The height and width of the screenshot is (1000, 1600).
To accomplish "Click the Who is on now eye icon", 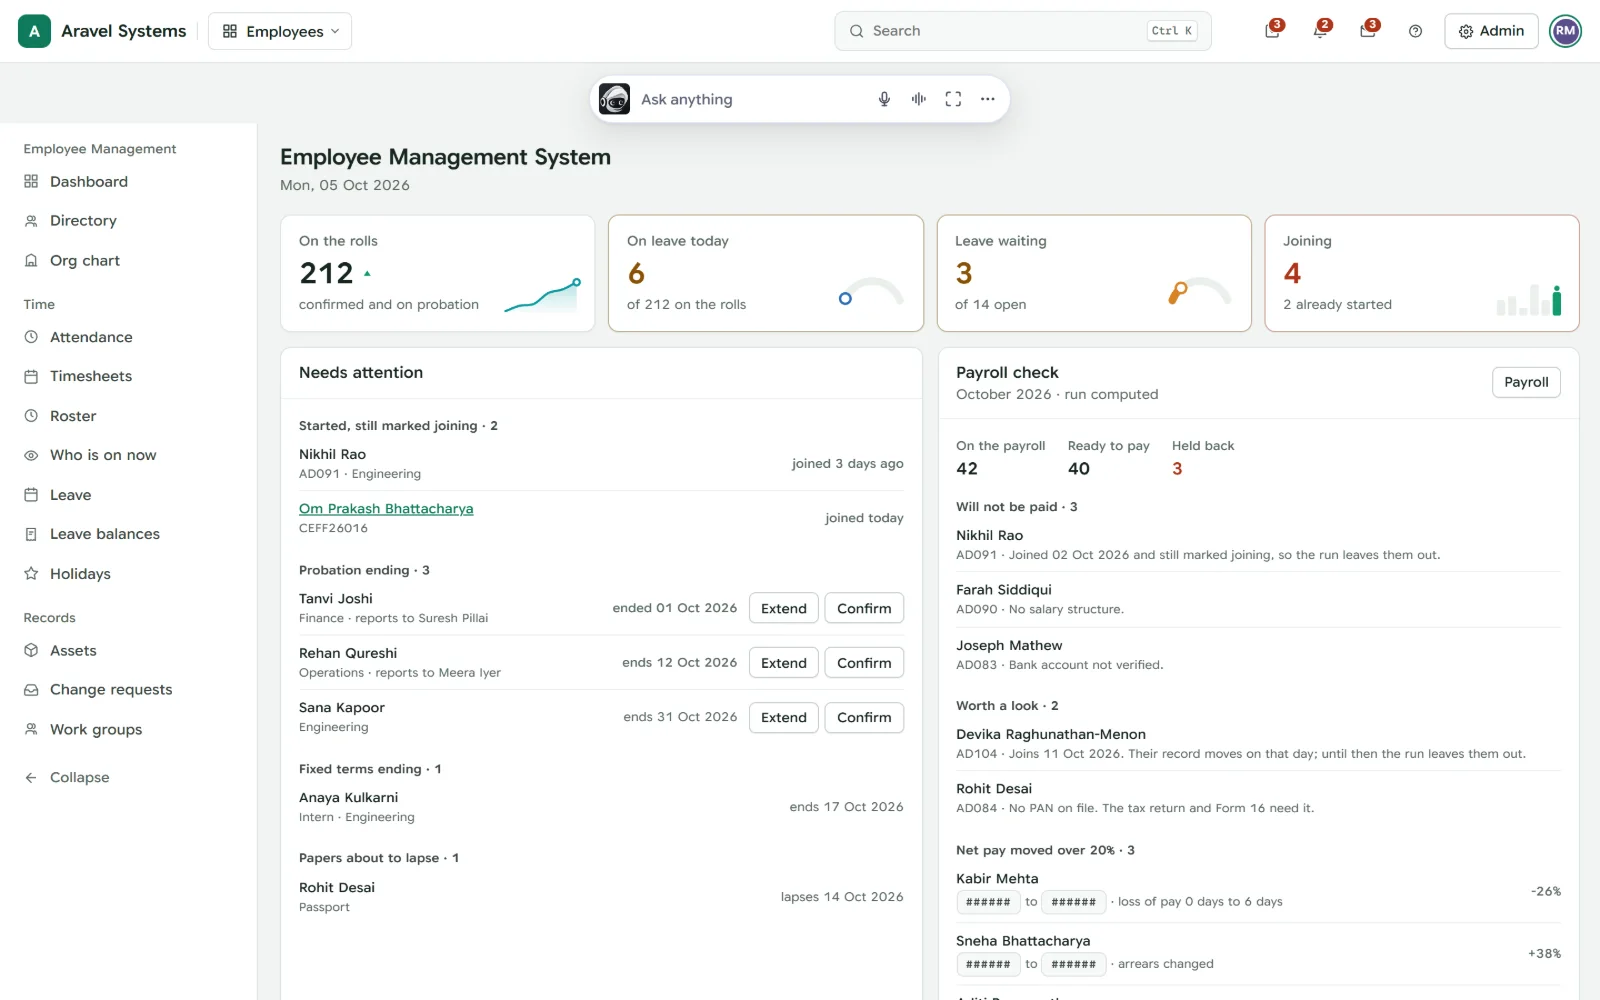I will [x=31, y=455].
